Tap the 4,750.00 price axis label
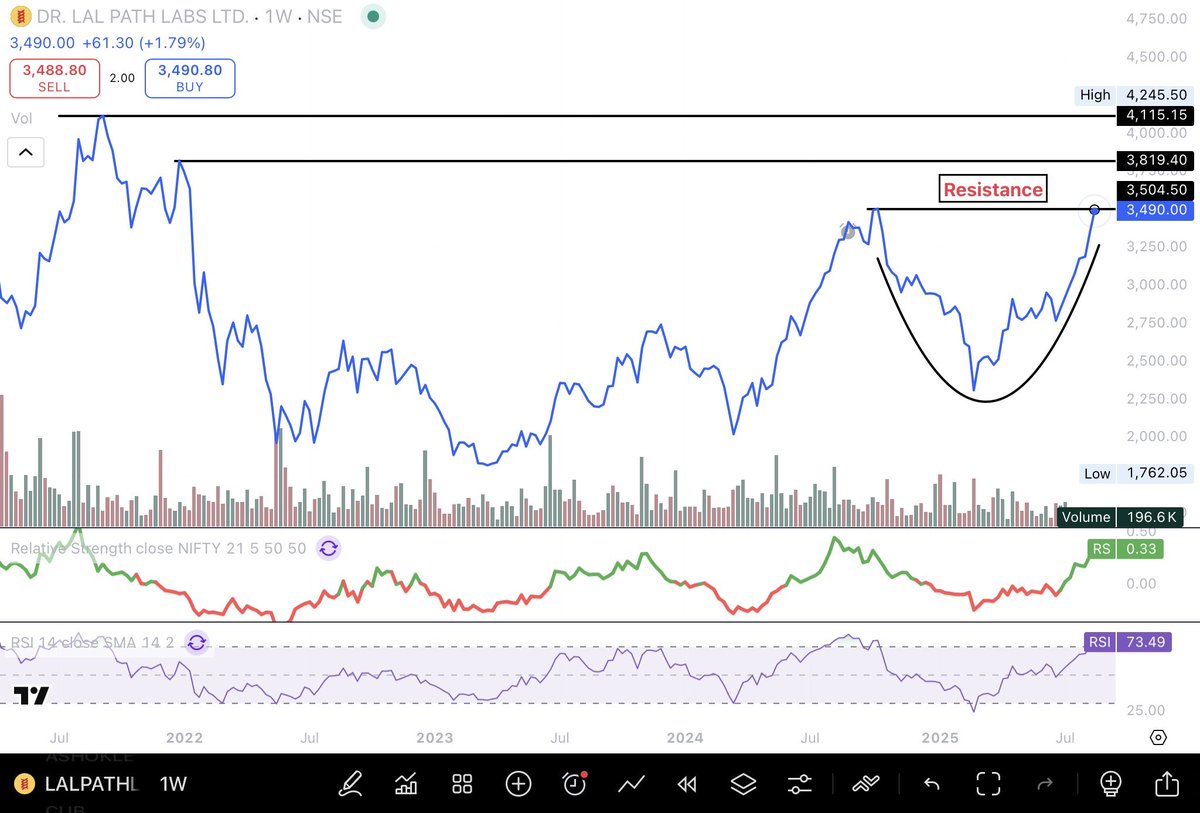Viewport: 1200px width, 813px height. click(x=1156, y=19)
